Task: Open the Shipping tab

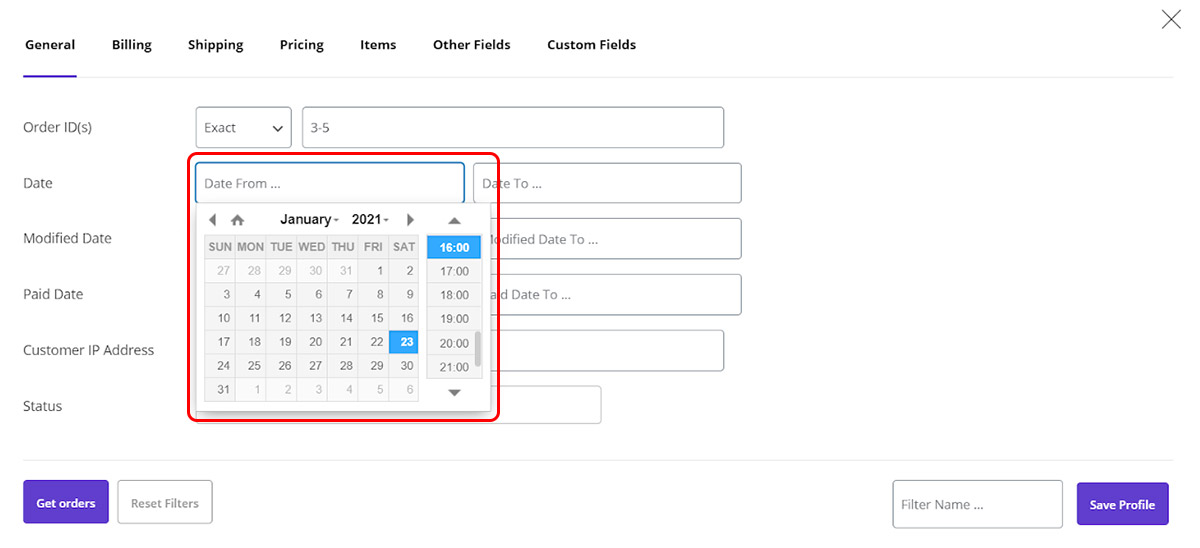Action: point(215,45)
